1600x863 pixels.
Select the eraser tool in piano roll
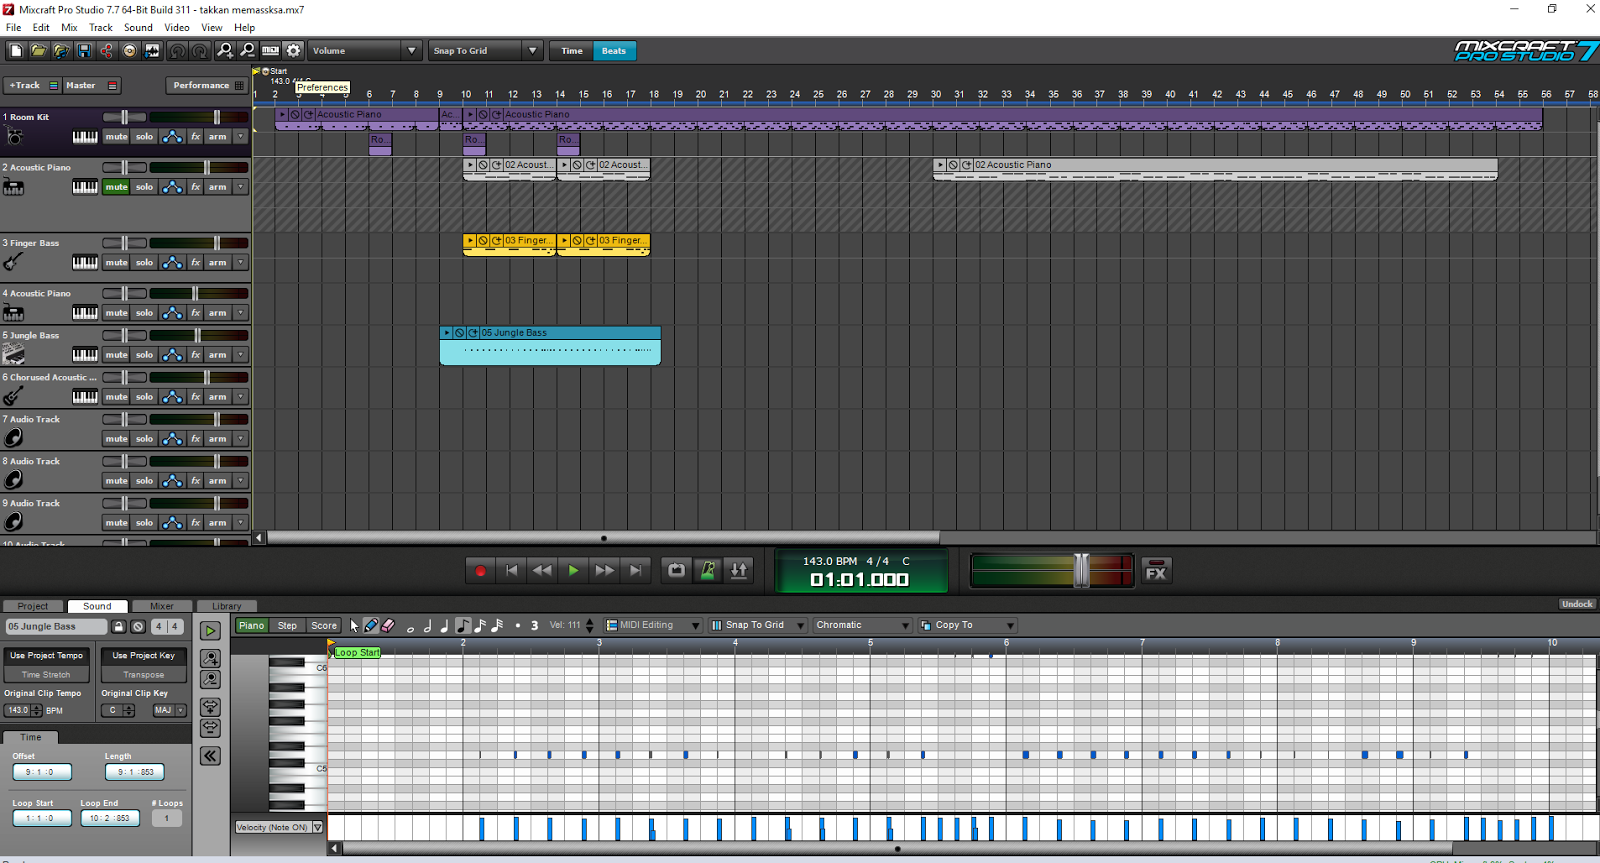click(388, 626)
